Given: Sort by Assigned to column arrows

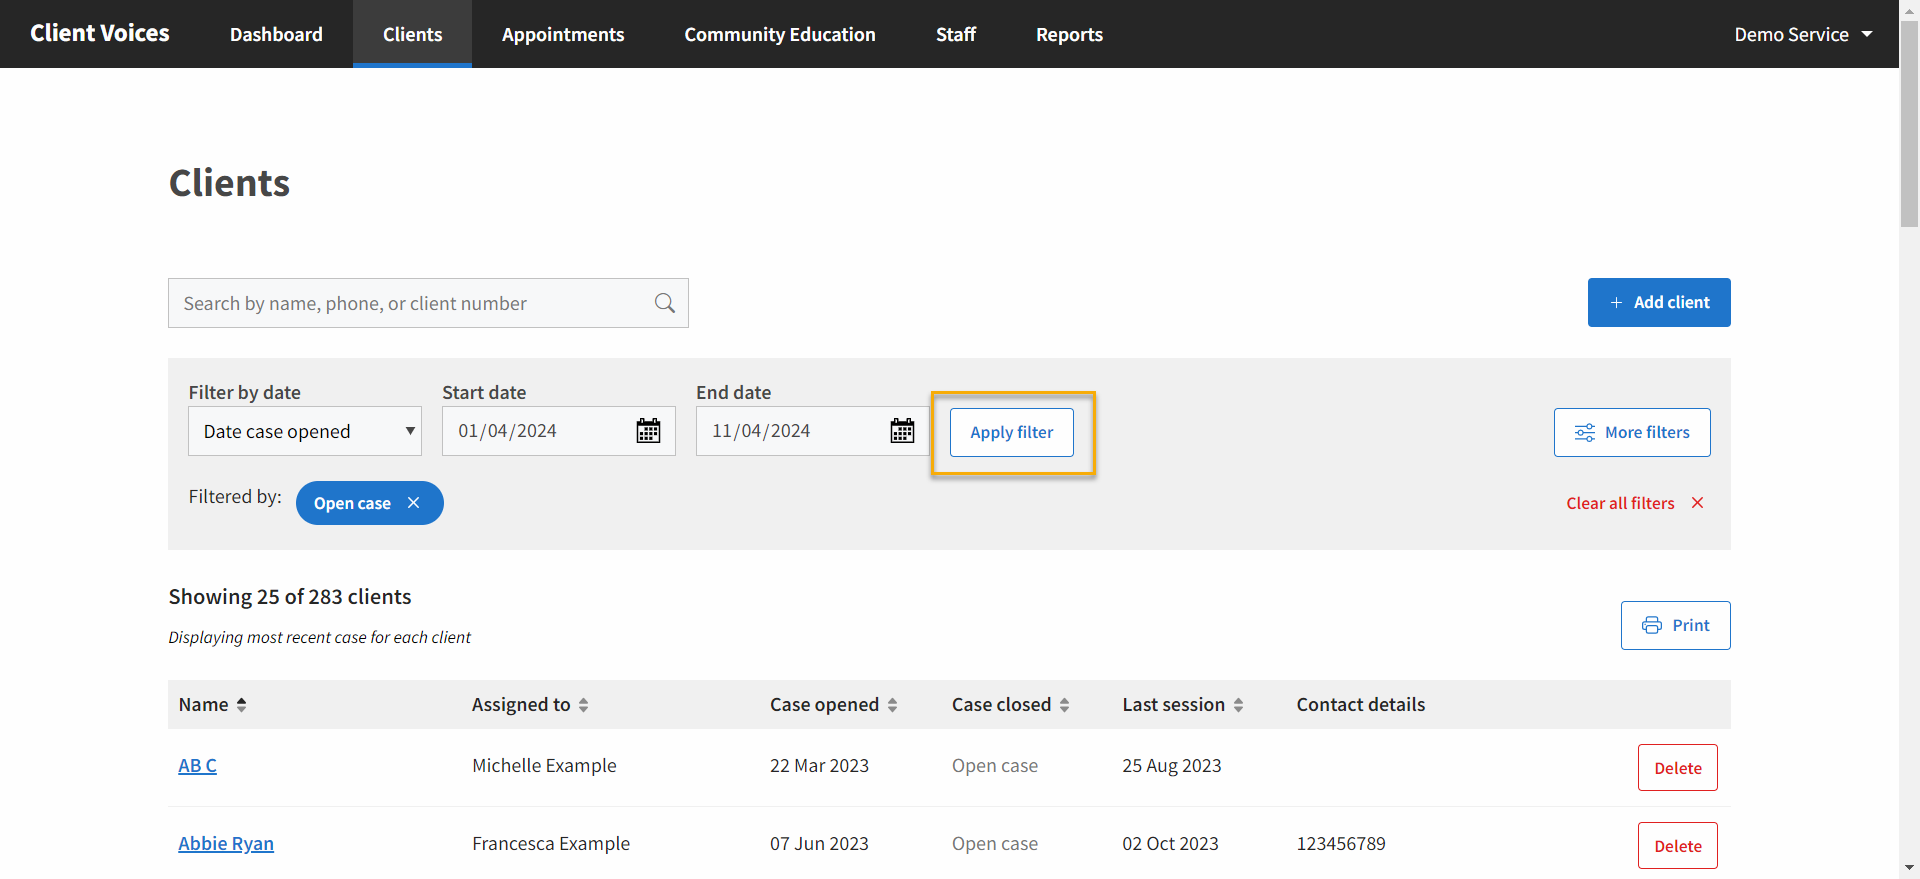Looking at the screenshot, I should point(584,705).
